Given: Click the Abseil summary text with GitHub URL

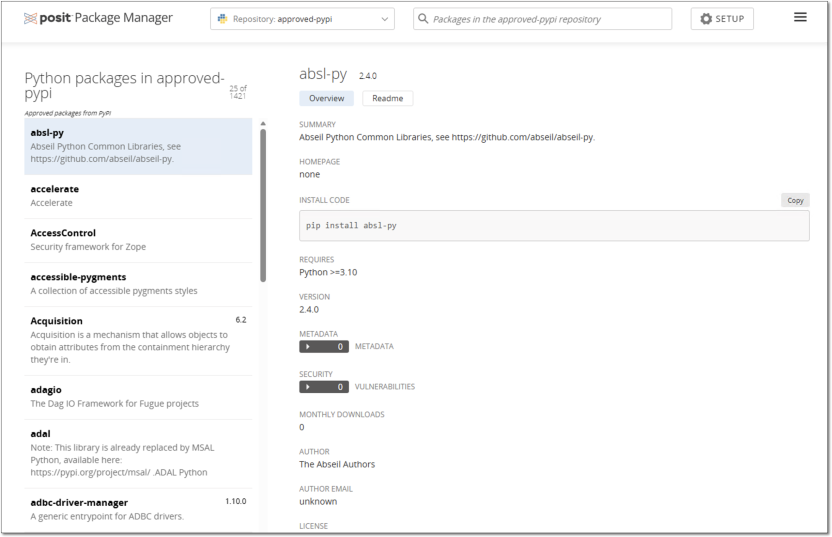Looking at the screenshot, I should click(447, 137).
